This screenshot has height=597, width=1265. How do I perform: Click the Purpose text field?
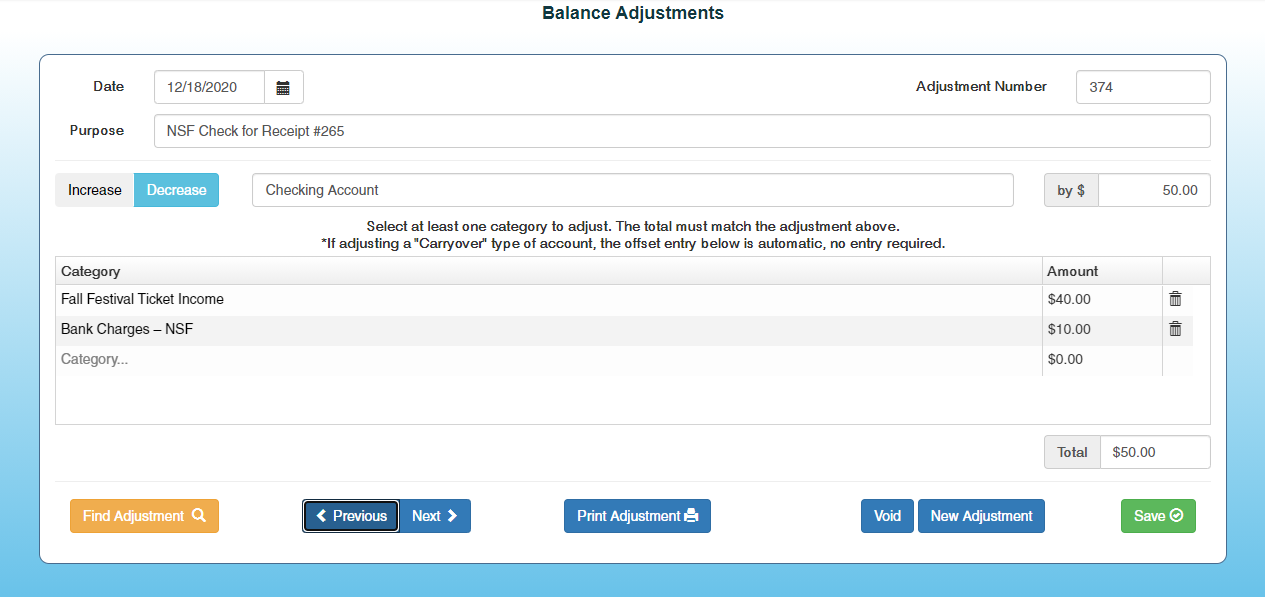click(681, 131)
